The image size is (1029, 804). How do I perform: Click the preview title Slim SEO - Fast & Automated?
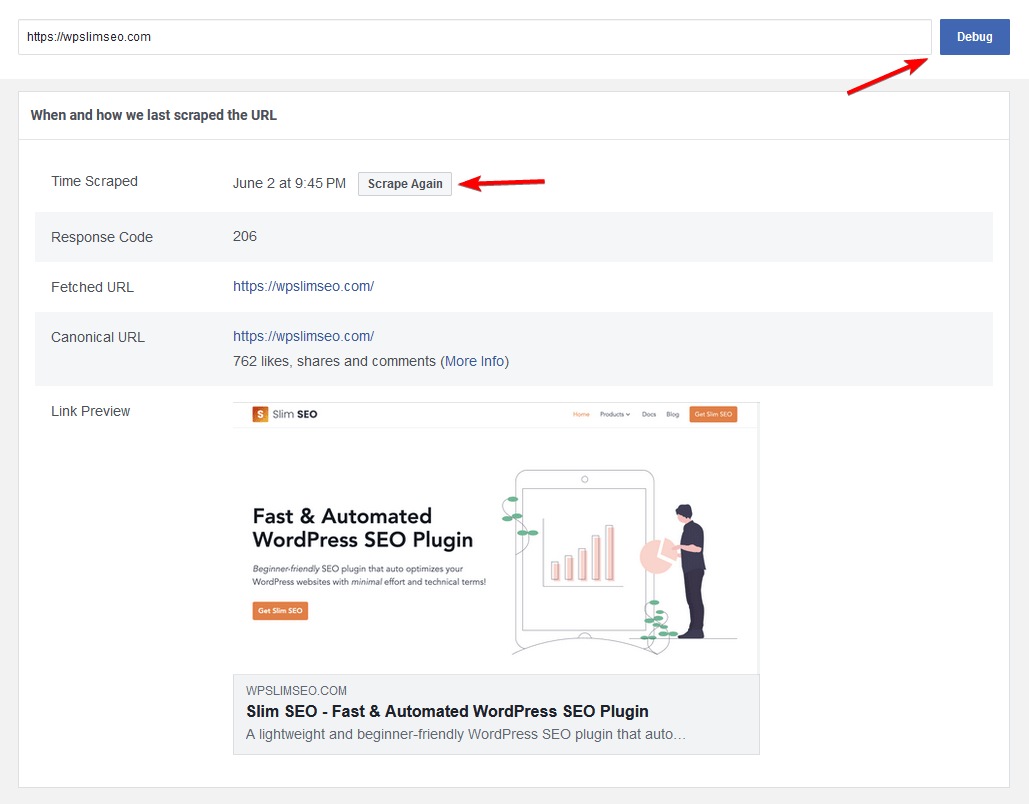[x=447, y=711]
